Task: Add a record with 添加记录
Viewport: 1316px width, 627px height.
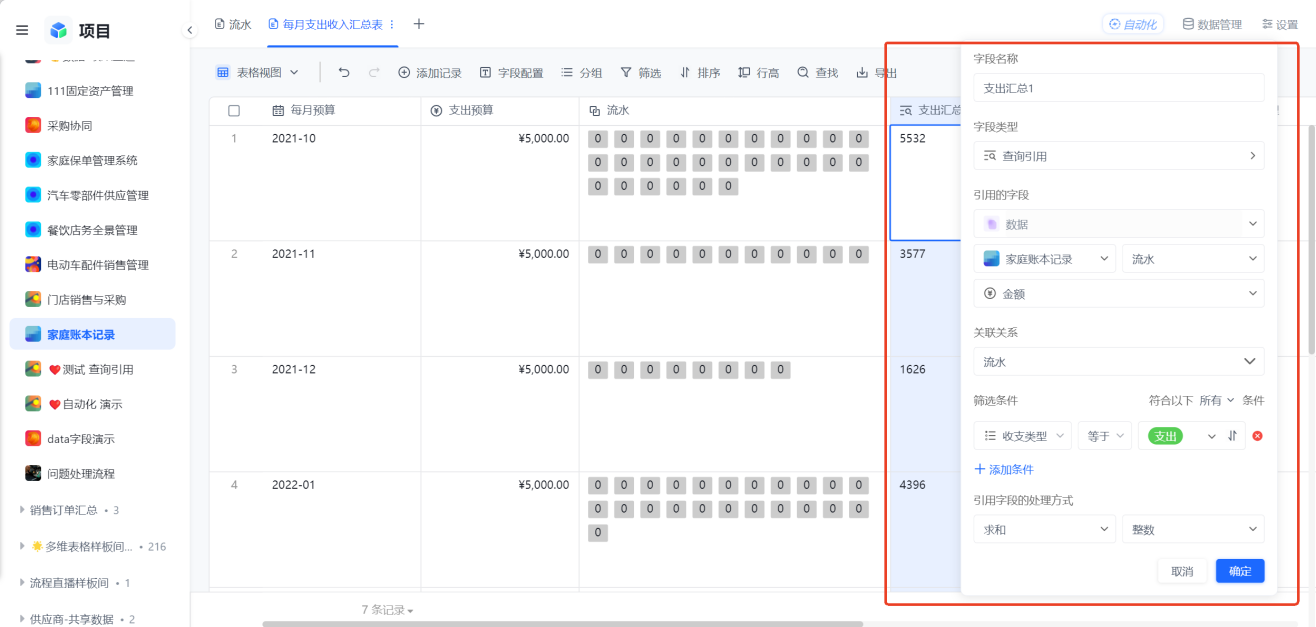Action: coord(430,73)
